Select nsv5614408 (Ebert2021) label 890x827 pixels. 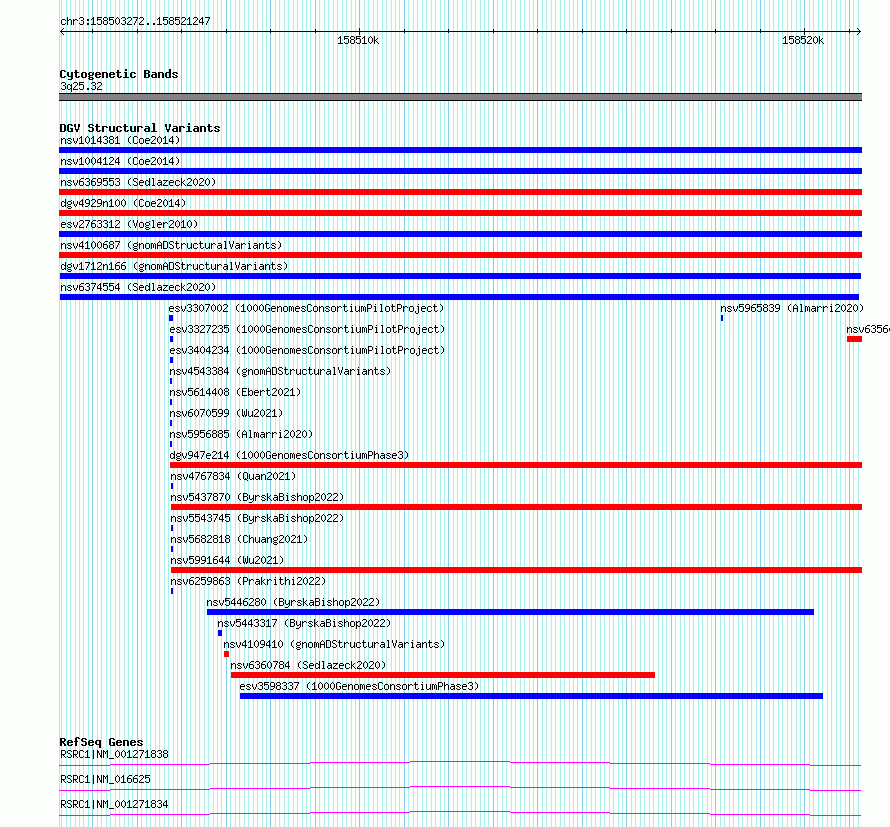(235, 392)
